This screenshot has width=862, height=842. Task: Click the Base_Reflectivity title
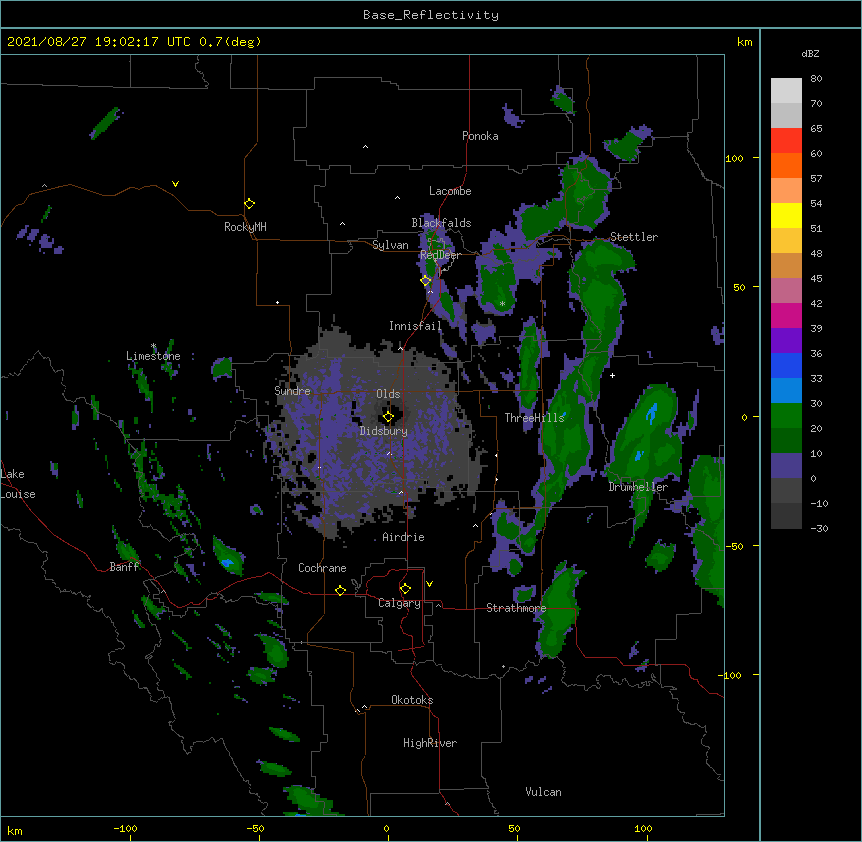tap(431, 15)
